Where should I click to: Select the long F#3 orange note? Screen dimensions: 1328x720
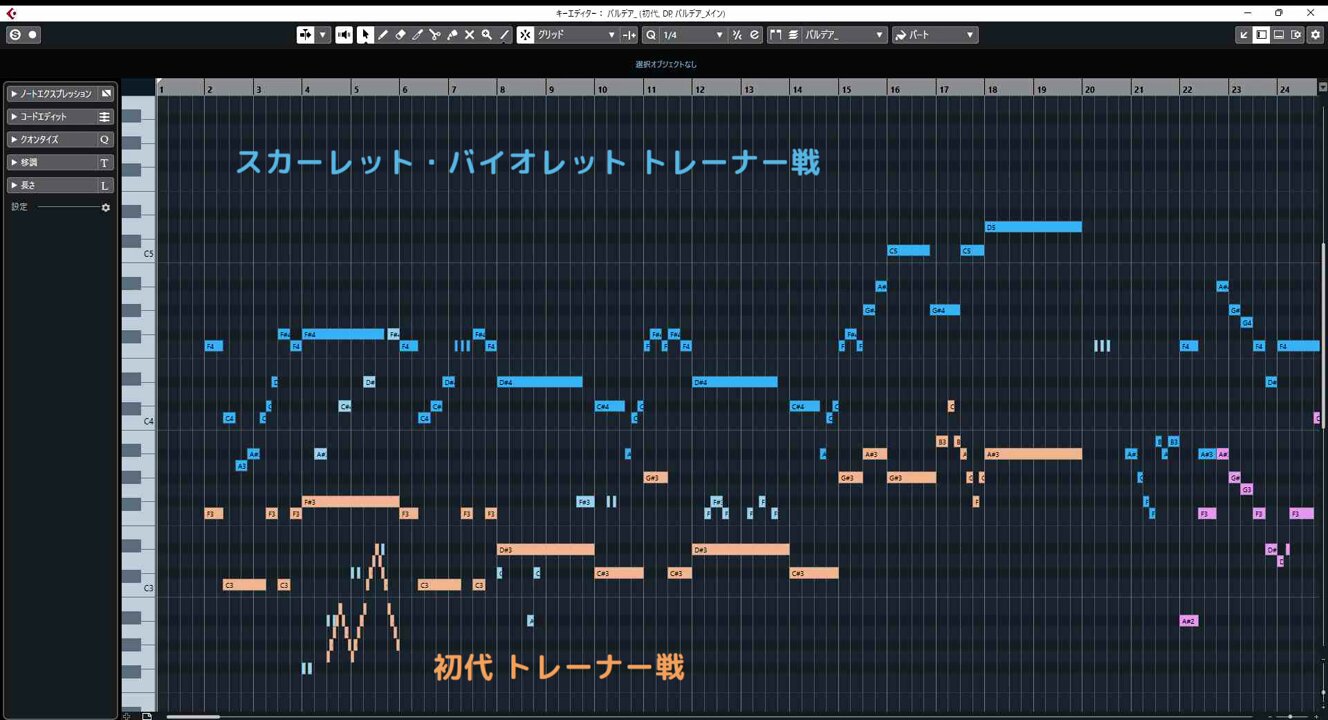coord(351,501)
